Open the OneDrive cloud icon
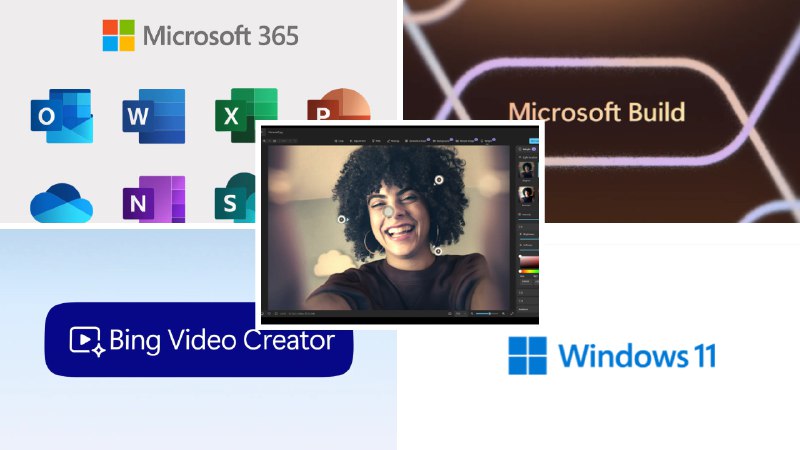 tap(61, 203)
